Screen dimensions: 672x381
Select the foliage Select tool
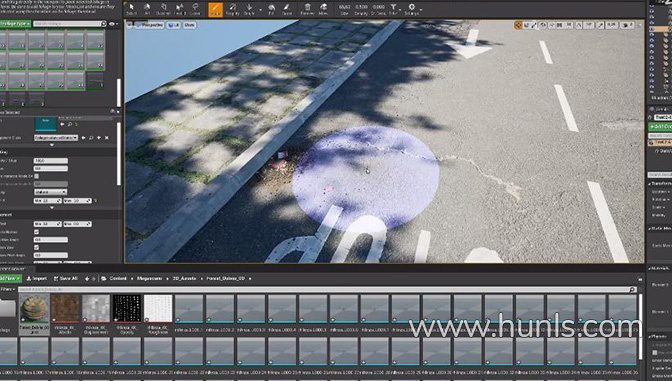click(x=132, y=9)
